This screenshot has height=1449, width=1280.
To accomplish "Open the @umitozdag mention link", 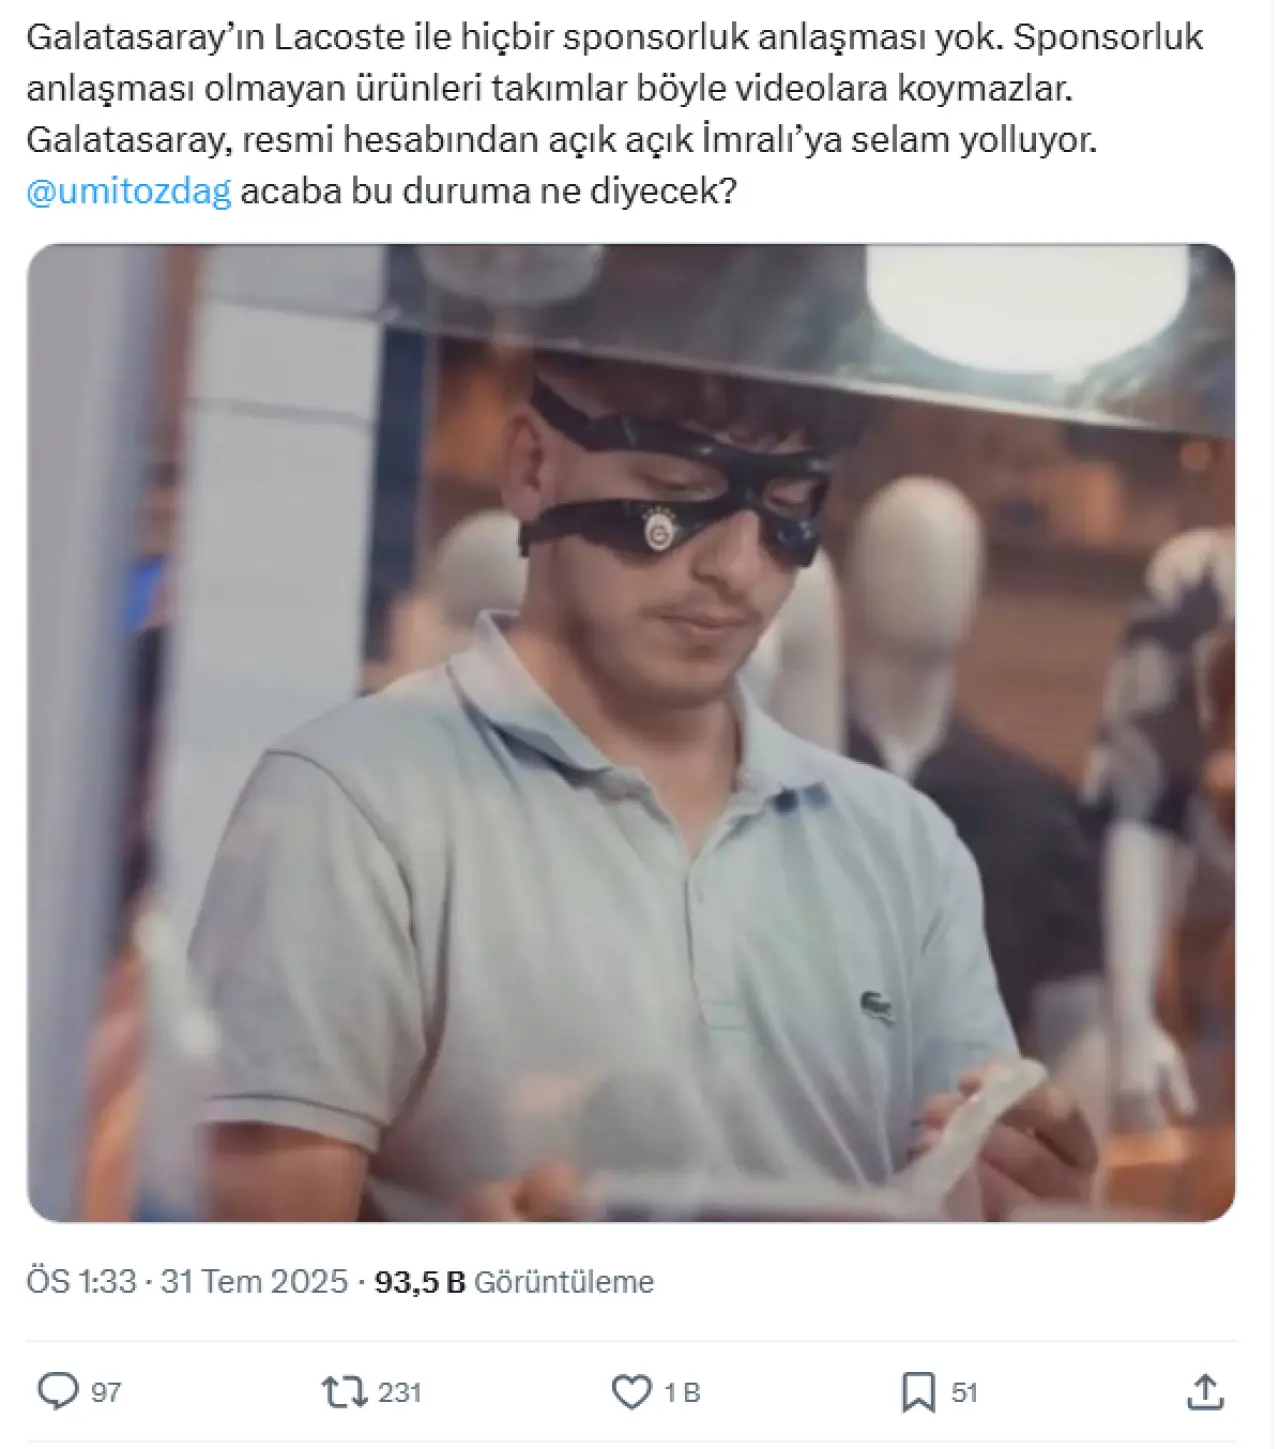I will pos(129,190).
